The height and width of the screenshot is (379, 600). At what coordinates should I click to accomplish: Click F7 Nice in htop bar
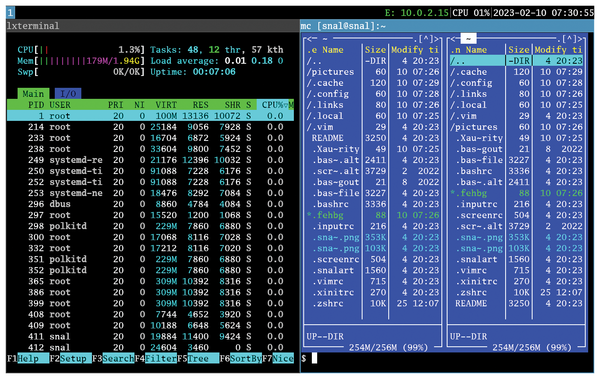tap(278, 359)
